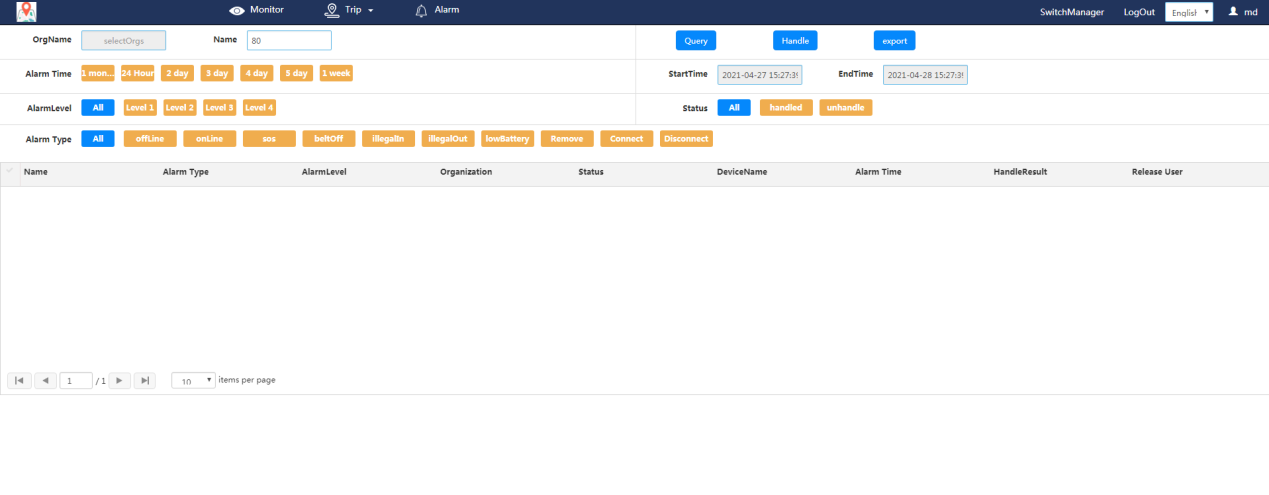Screen dimensions: 1269x495
Task: Click the Alarm bell icon
Action: pyautogui.click(x=421, y=10)
